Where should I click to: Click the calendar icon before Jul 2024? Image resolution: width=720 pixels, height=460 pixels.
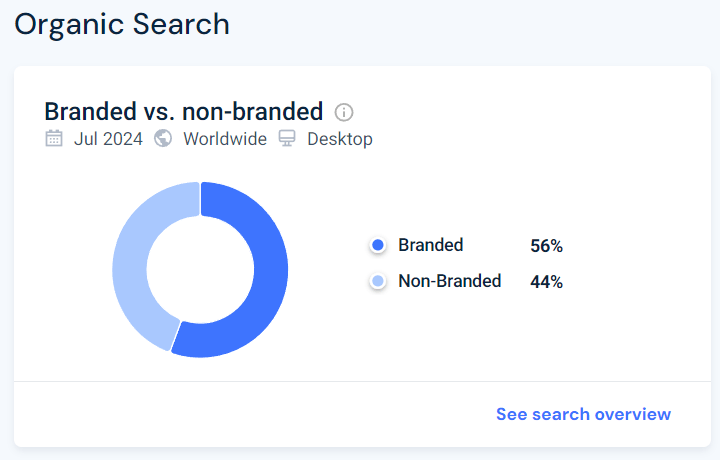pos(54,139)
